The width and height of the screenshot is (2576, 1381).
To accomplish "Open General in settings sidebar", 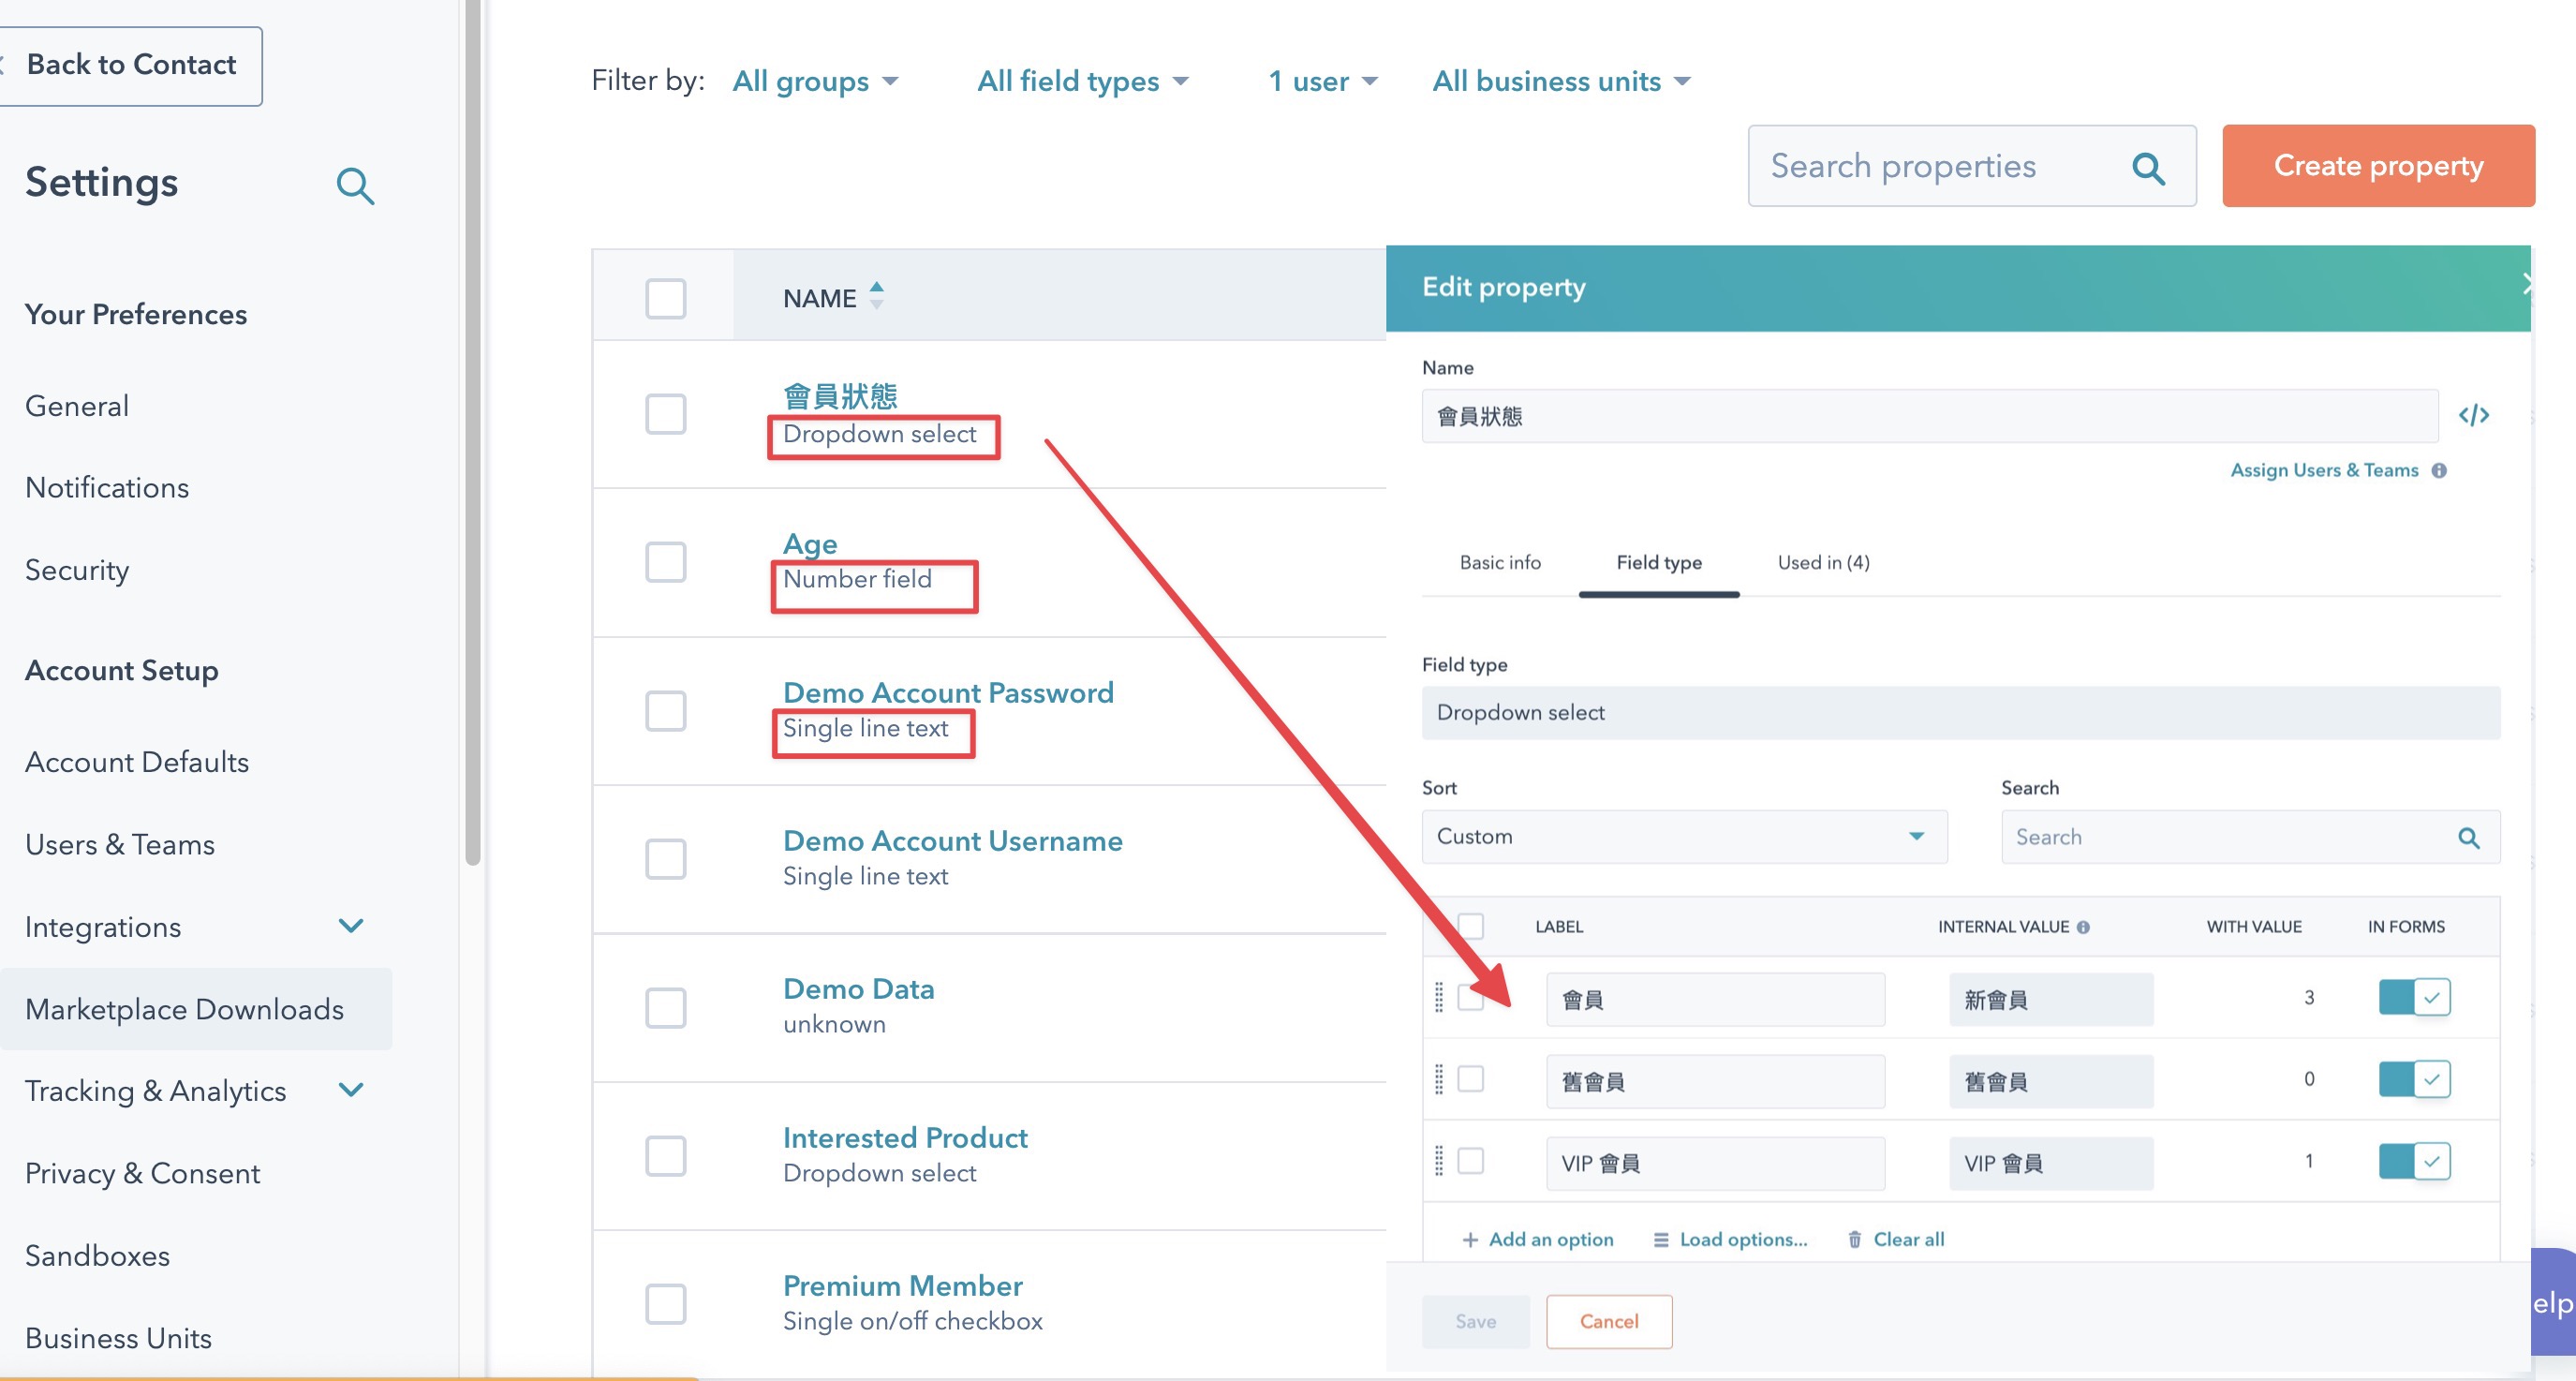I will click(x=77, y=406).
